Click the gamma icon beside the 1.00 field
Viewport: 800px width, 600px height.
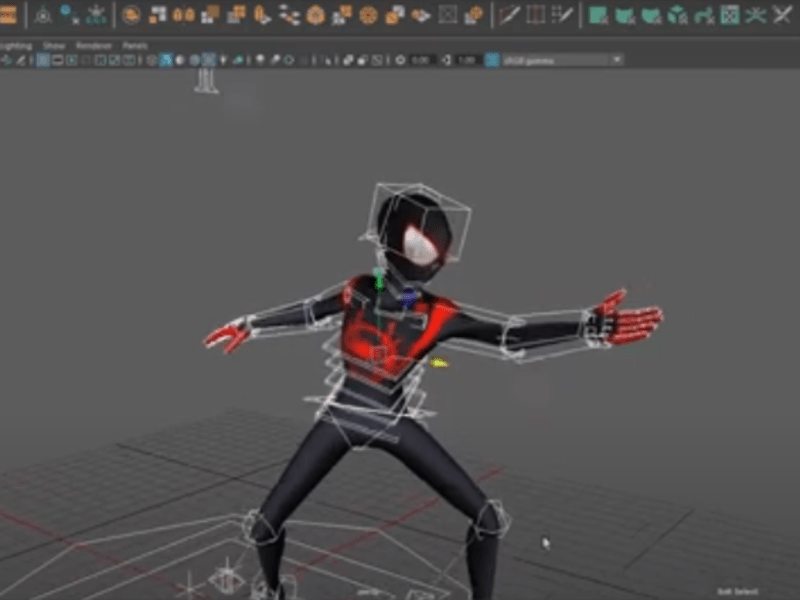tap(446, 60)
